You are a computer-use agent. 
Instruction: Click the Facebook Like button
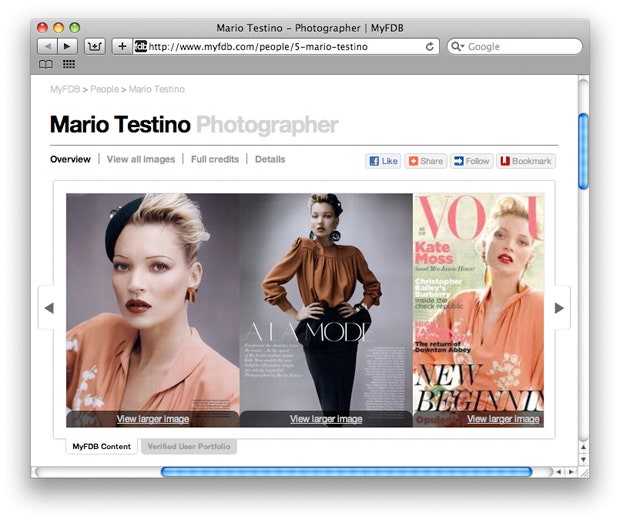pyautogui.click(x=383, y=161)
